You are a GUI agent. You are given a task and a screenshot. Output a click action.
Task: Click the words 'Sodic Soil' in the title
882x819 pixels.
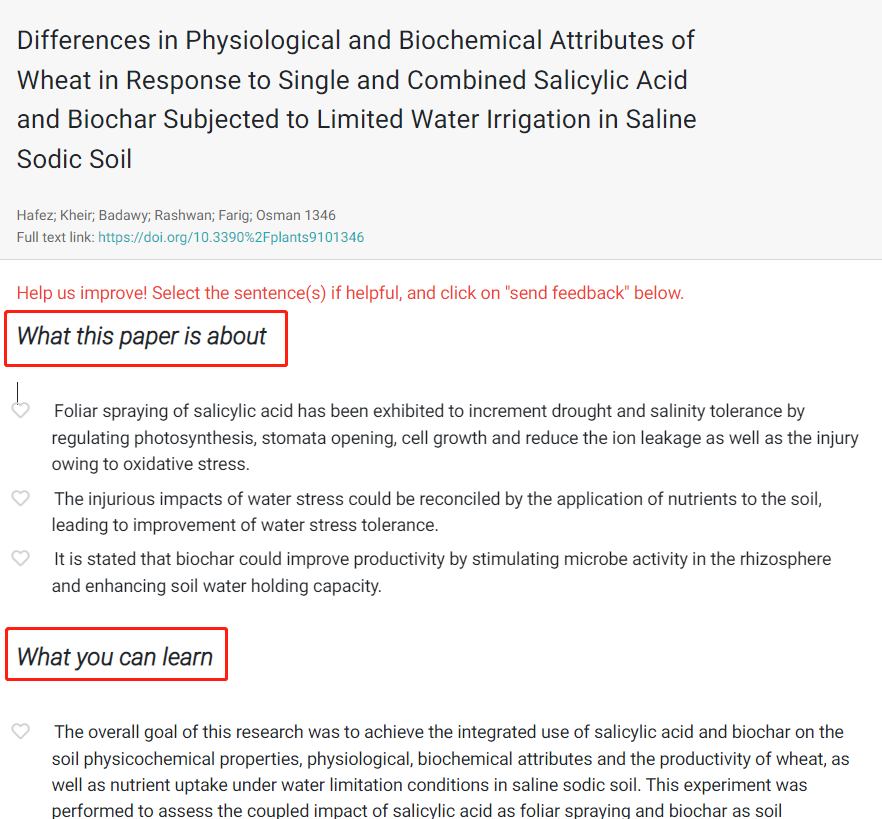click(x=74, y=159)
